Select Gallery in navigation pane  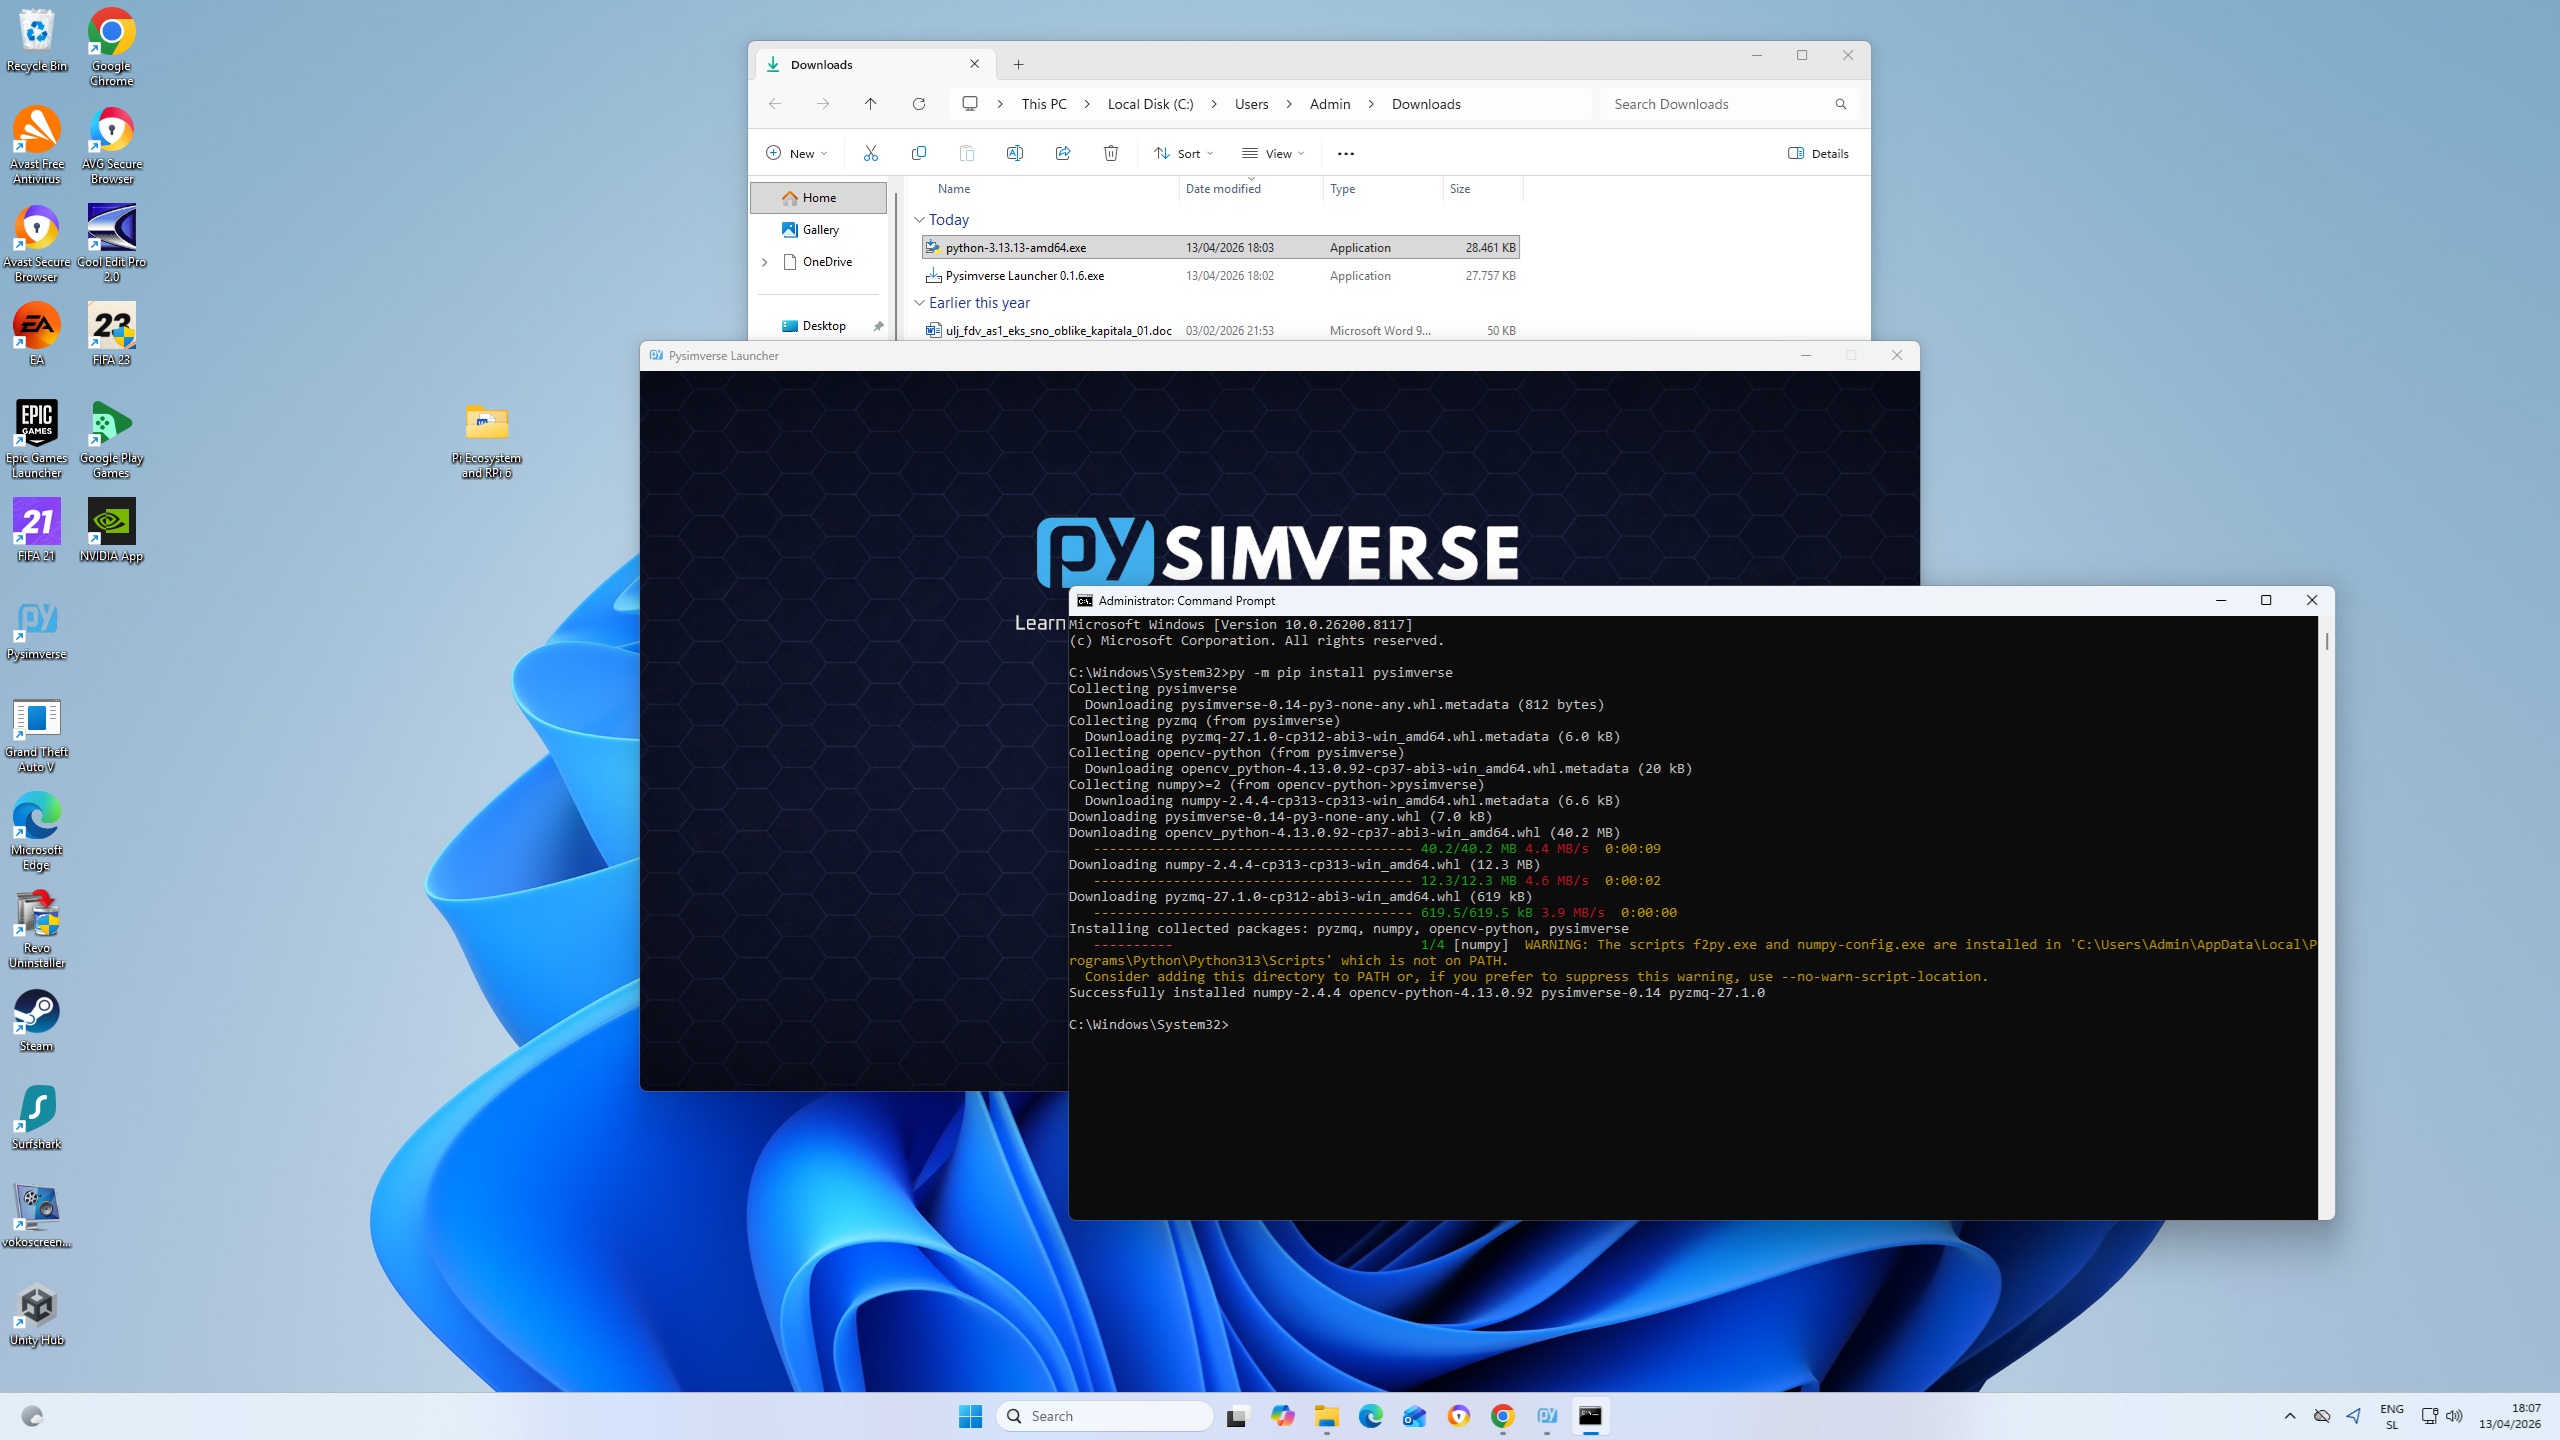tap(820, 230)
